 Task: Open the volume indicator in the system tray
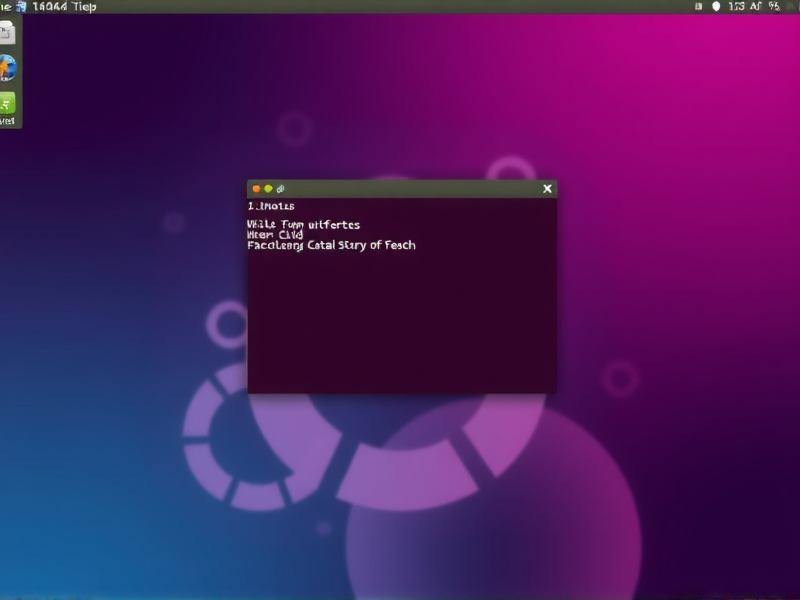[x=717, y=5]
